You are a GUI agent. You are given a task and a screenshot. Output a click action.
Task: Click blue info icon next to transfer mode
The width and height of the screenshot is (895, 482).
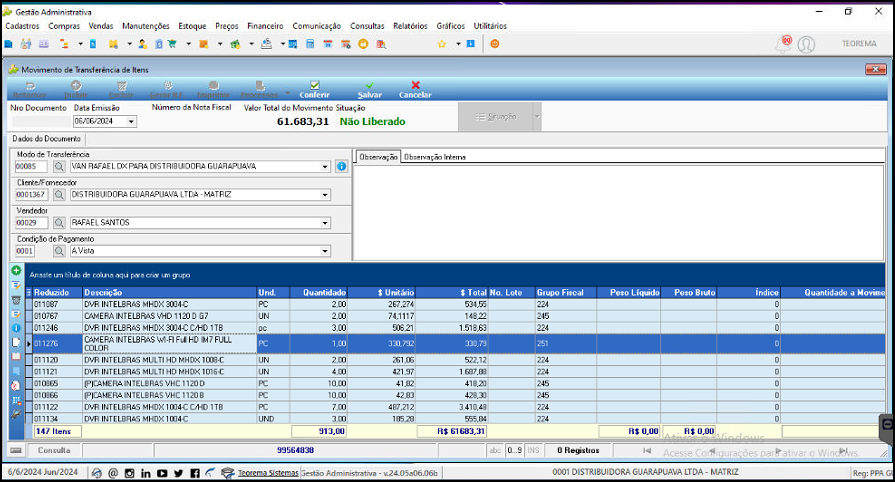[341, 166]
